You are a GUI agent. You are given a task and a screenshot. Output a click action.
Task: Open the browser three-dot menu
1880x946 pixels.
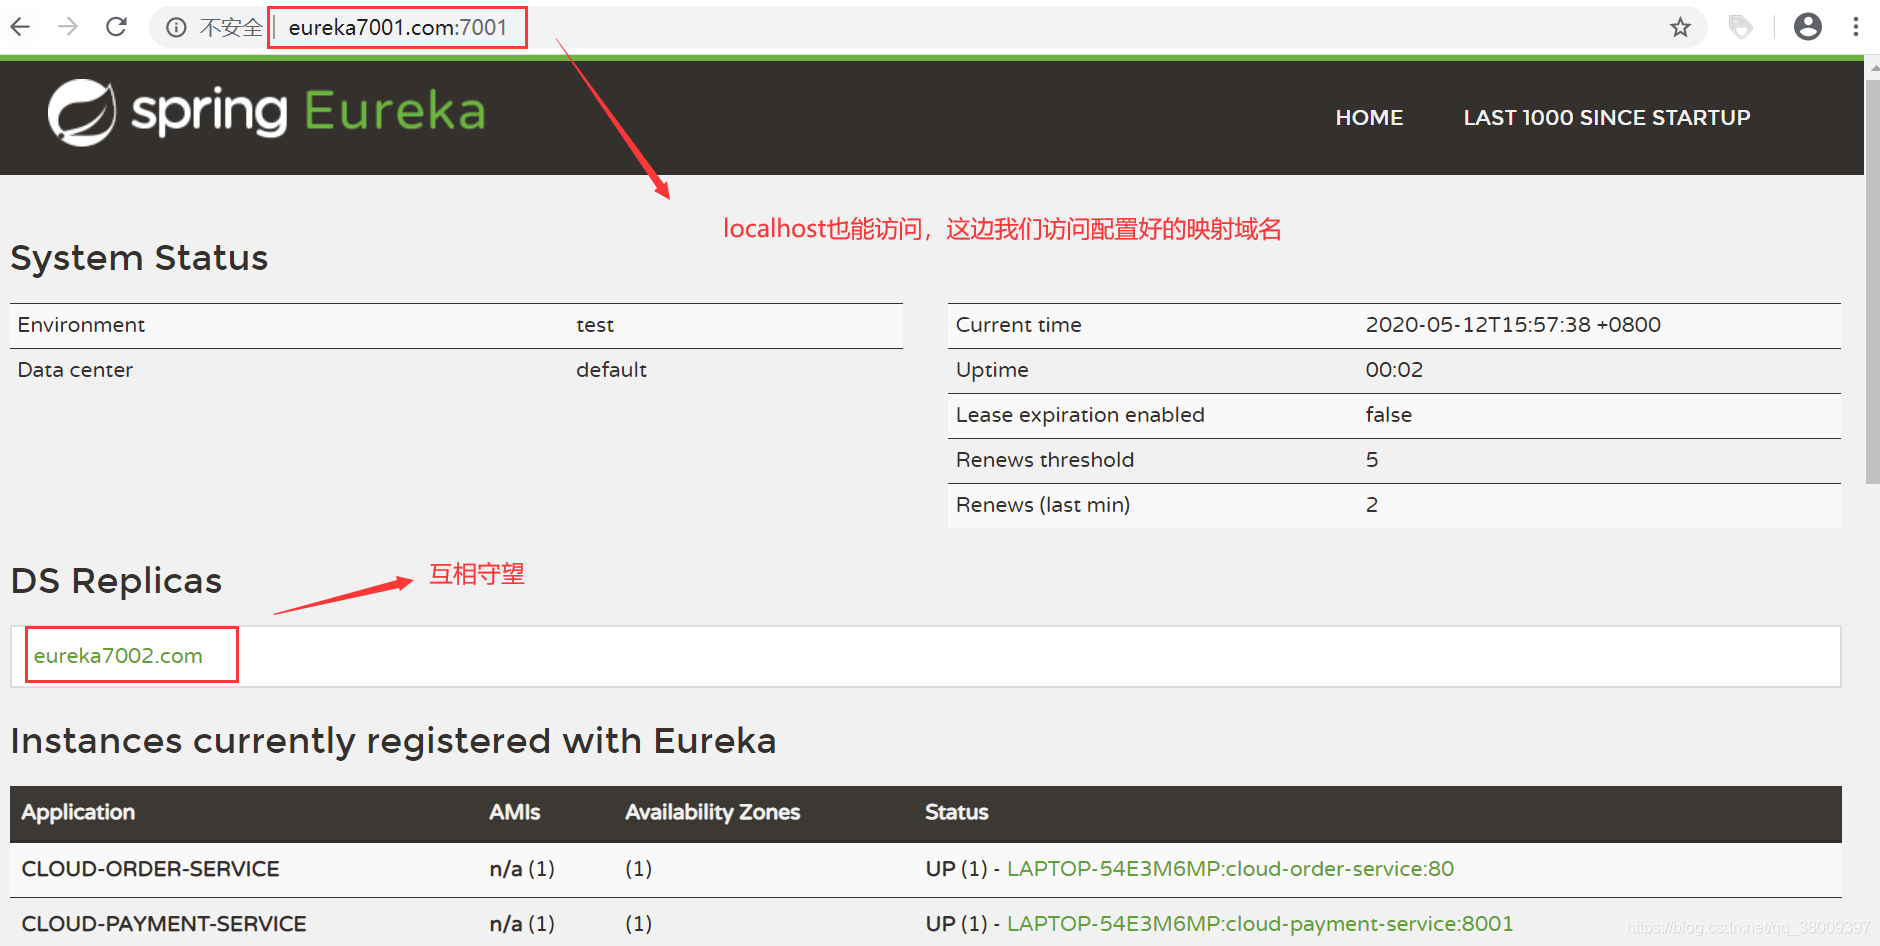[x=1856, y=27]
